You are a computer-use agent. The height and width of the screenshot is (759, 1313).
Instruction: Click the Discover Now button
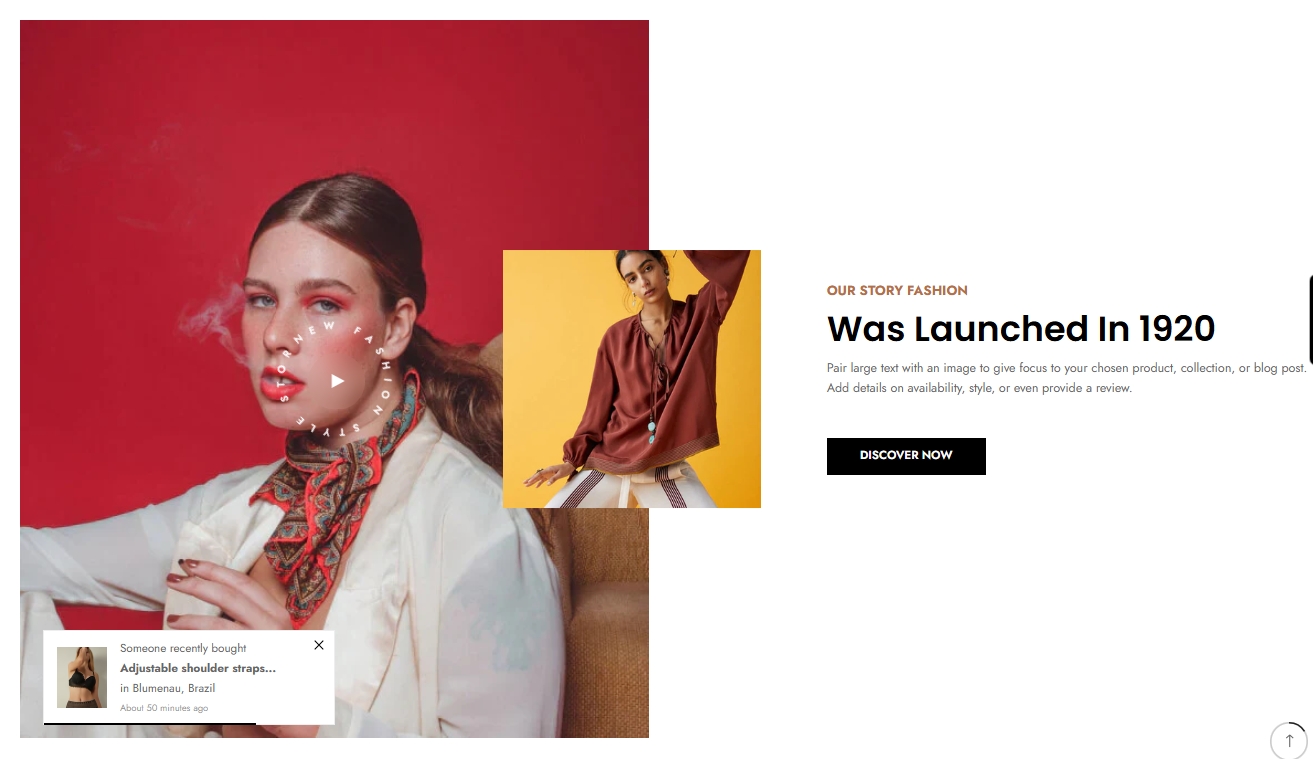[906, 456]
